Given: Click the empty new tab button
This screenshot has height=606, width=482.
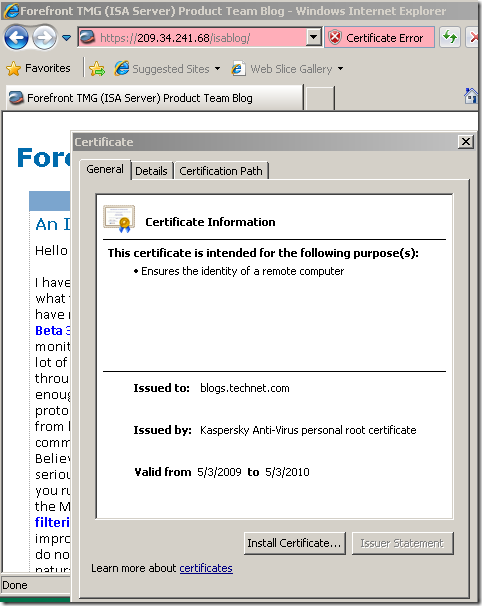Looking at the screenshot, I should [319, 99].
